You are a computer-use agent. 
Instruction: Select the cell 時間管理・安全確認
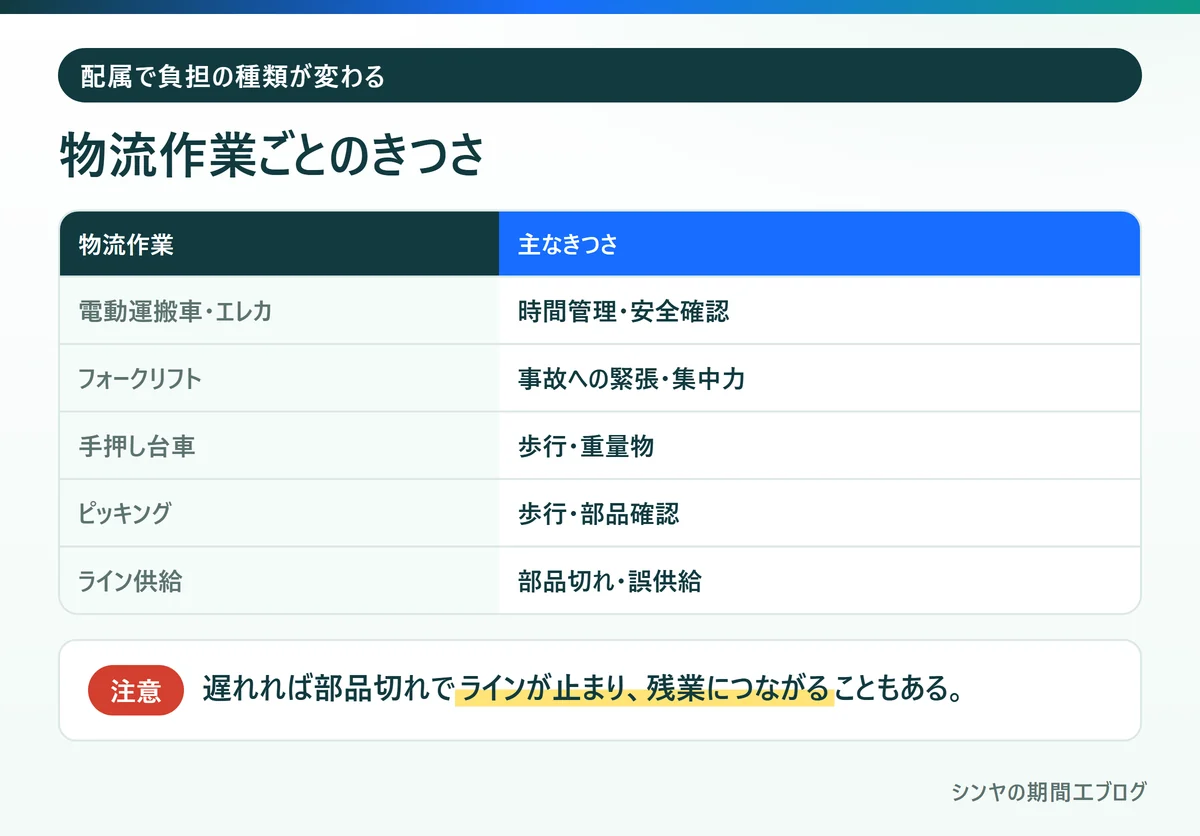click(x=819, y=311)
